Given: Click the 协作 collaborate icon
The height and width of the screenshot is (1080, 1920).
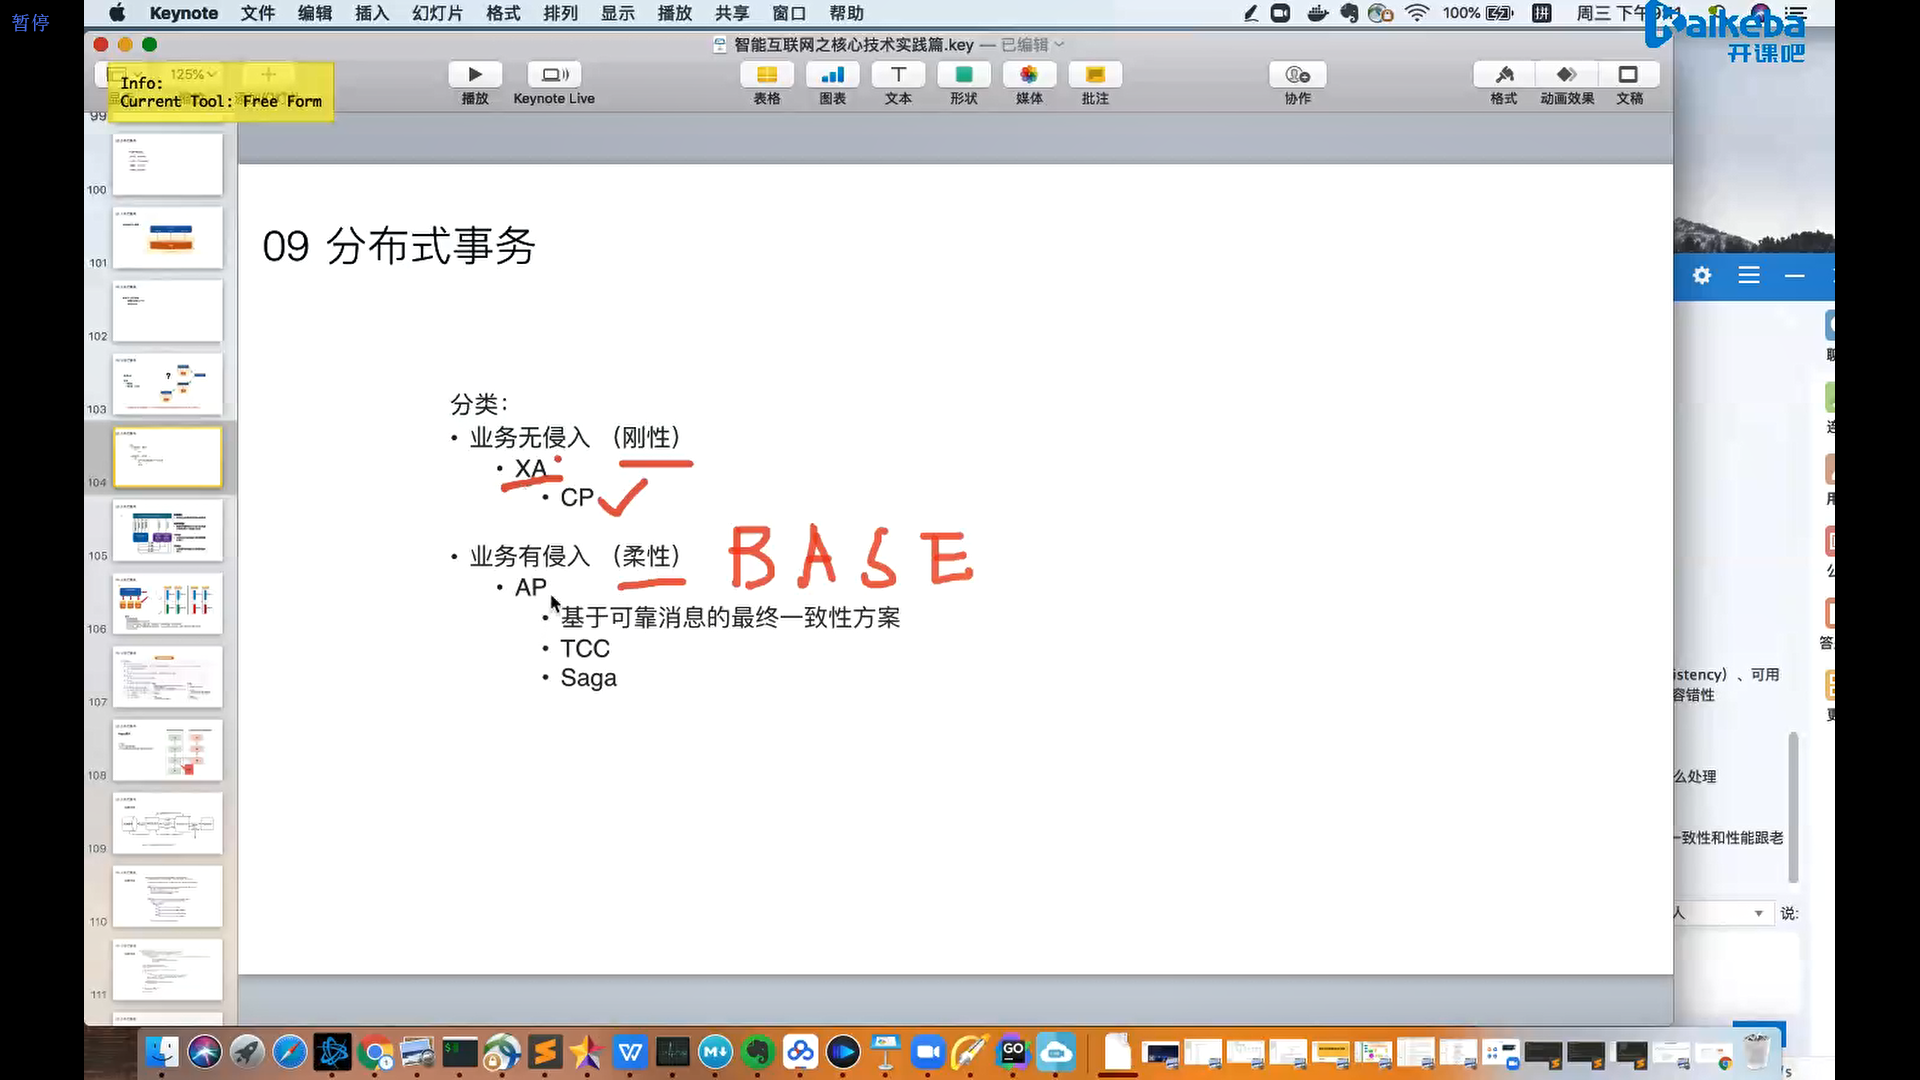Looking at the screenshot, I should (x=1297, y=75).
